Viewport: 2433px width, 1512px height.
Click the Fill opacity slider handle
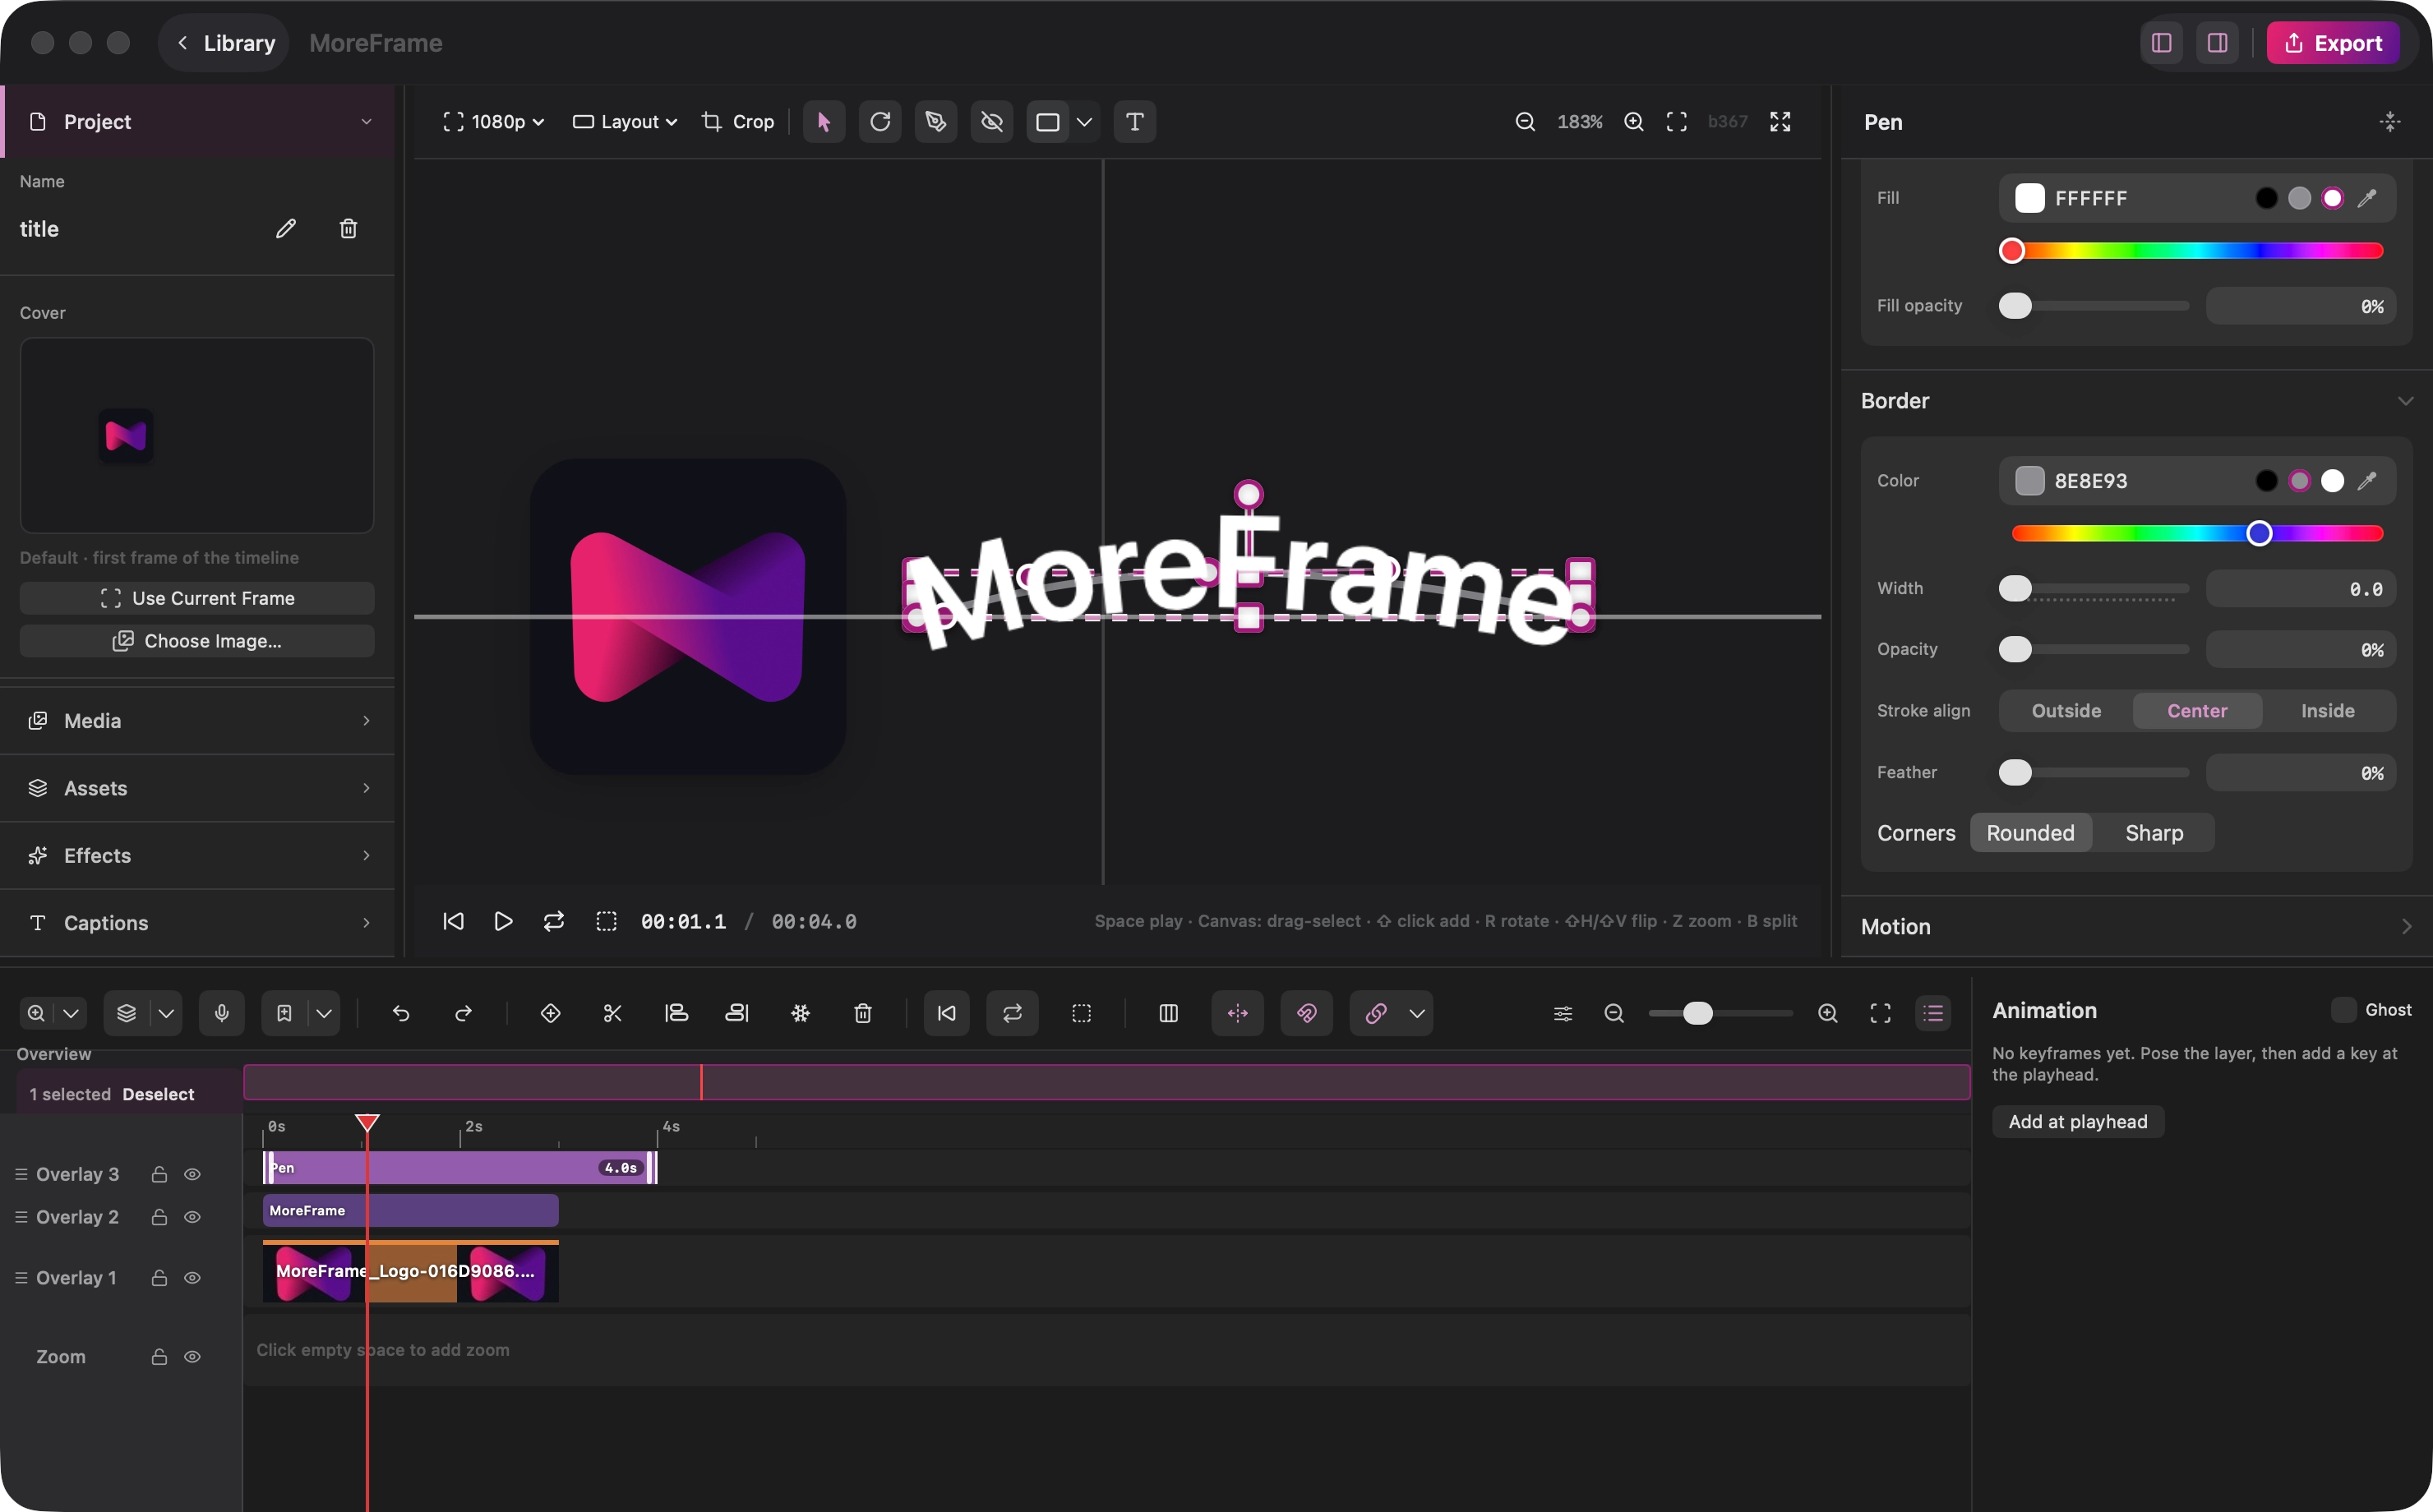[x=2015, y=306]
